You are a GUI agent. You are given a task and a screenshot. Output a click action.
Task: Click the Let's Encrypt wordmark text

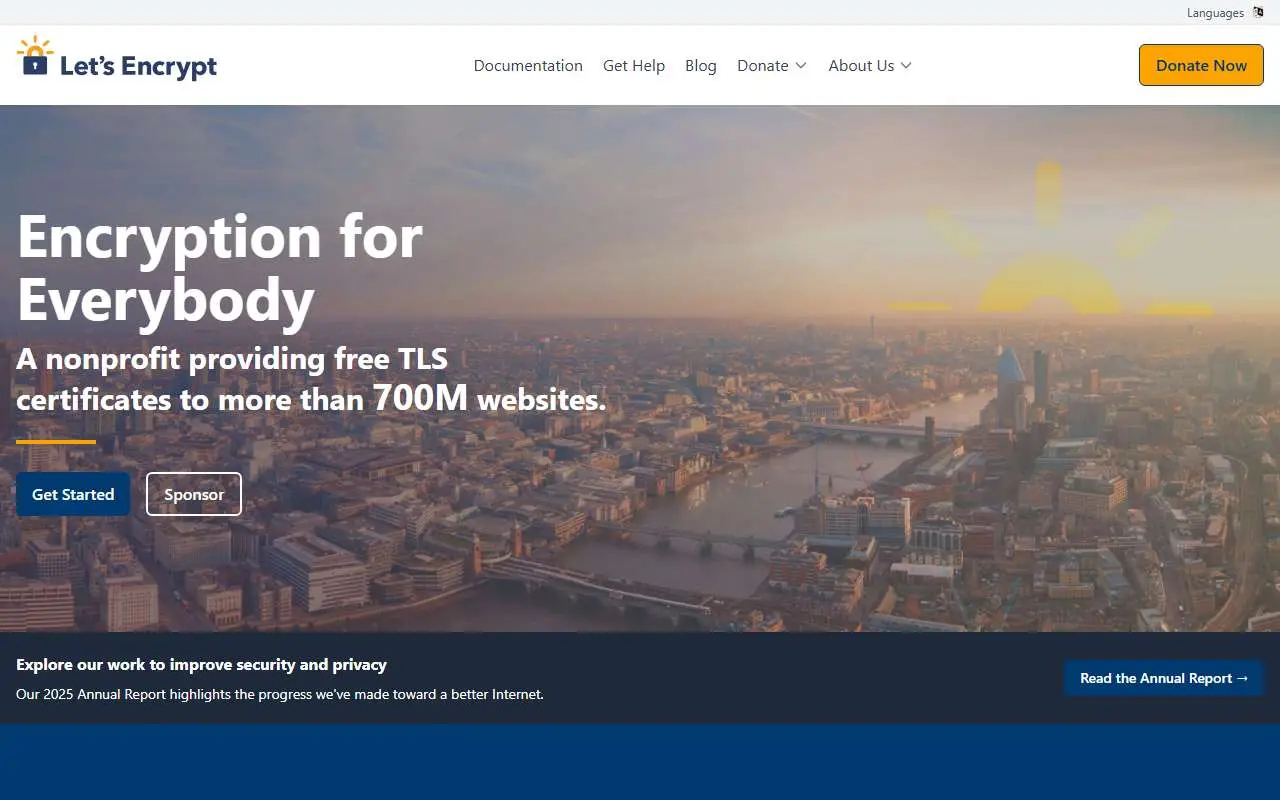(x=138, y=67)
